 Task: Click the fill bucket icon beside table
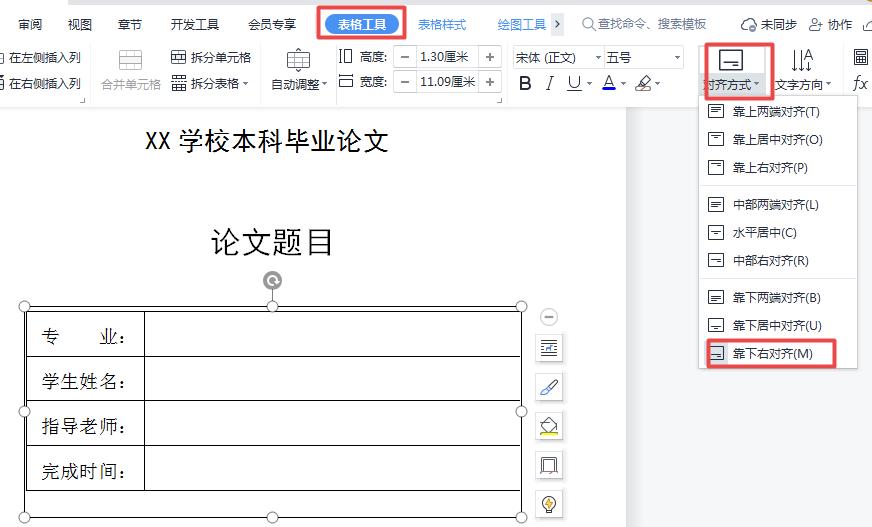[549, 426]
